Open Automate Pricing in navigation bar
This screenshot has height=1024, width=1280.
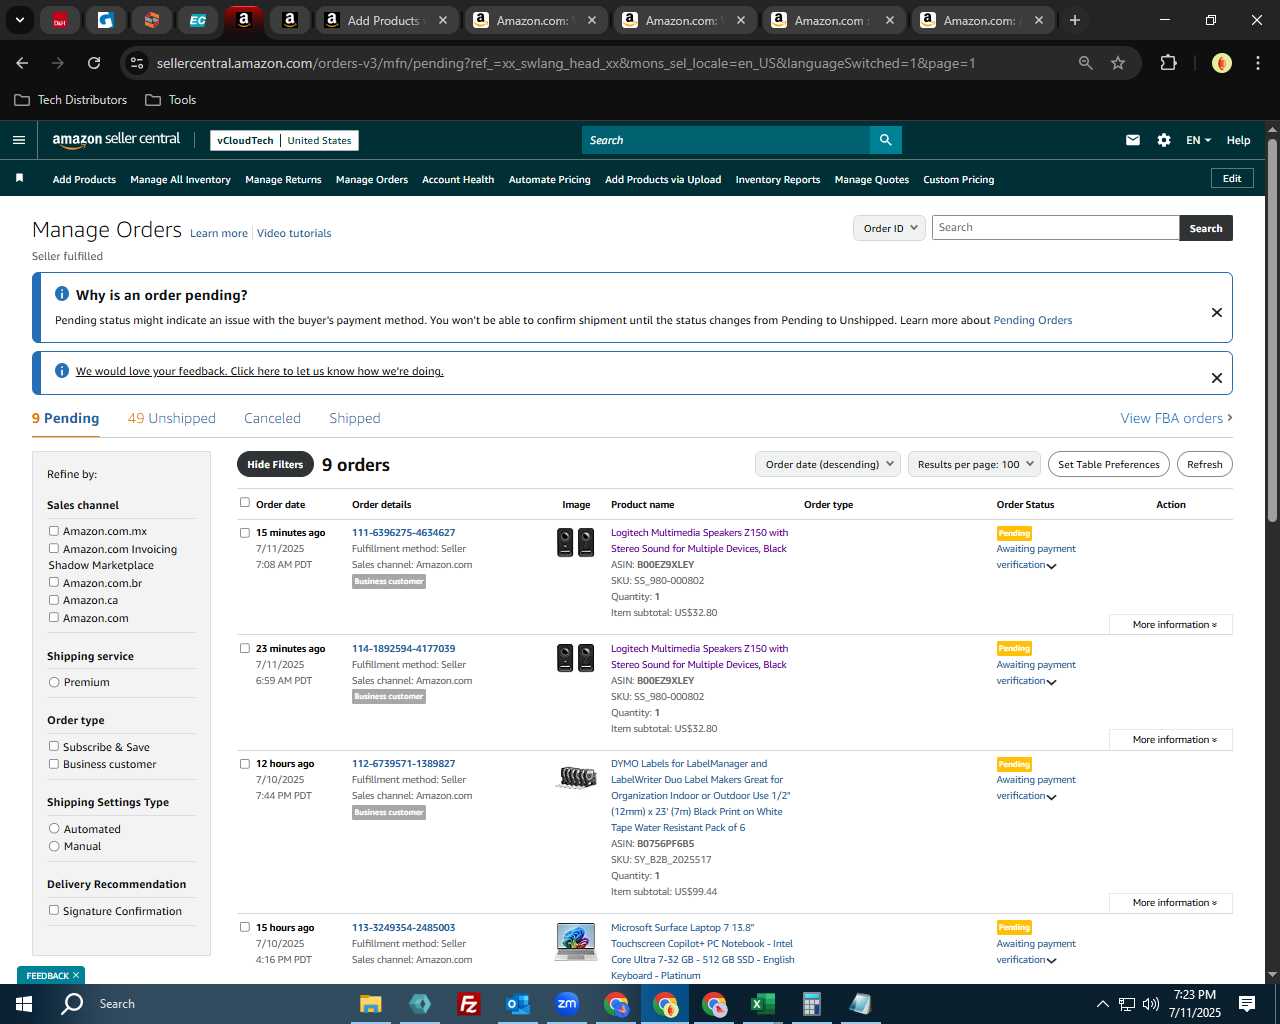point(549,180)
